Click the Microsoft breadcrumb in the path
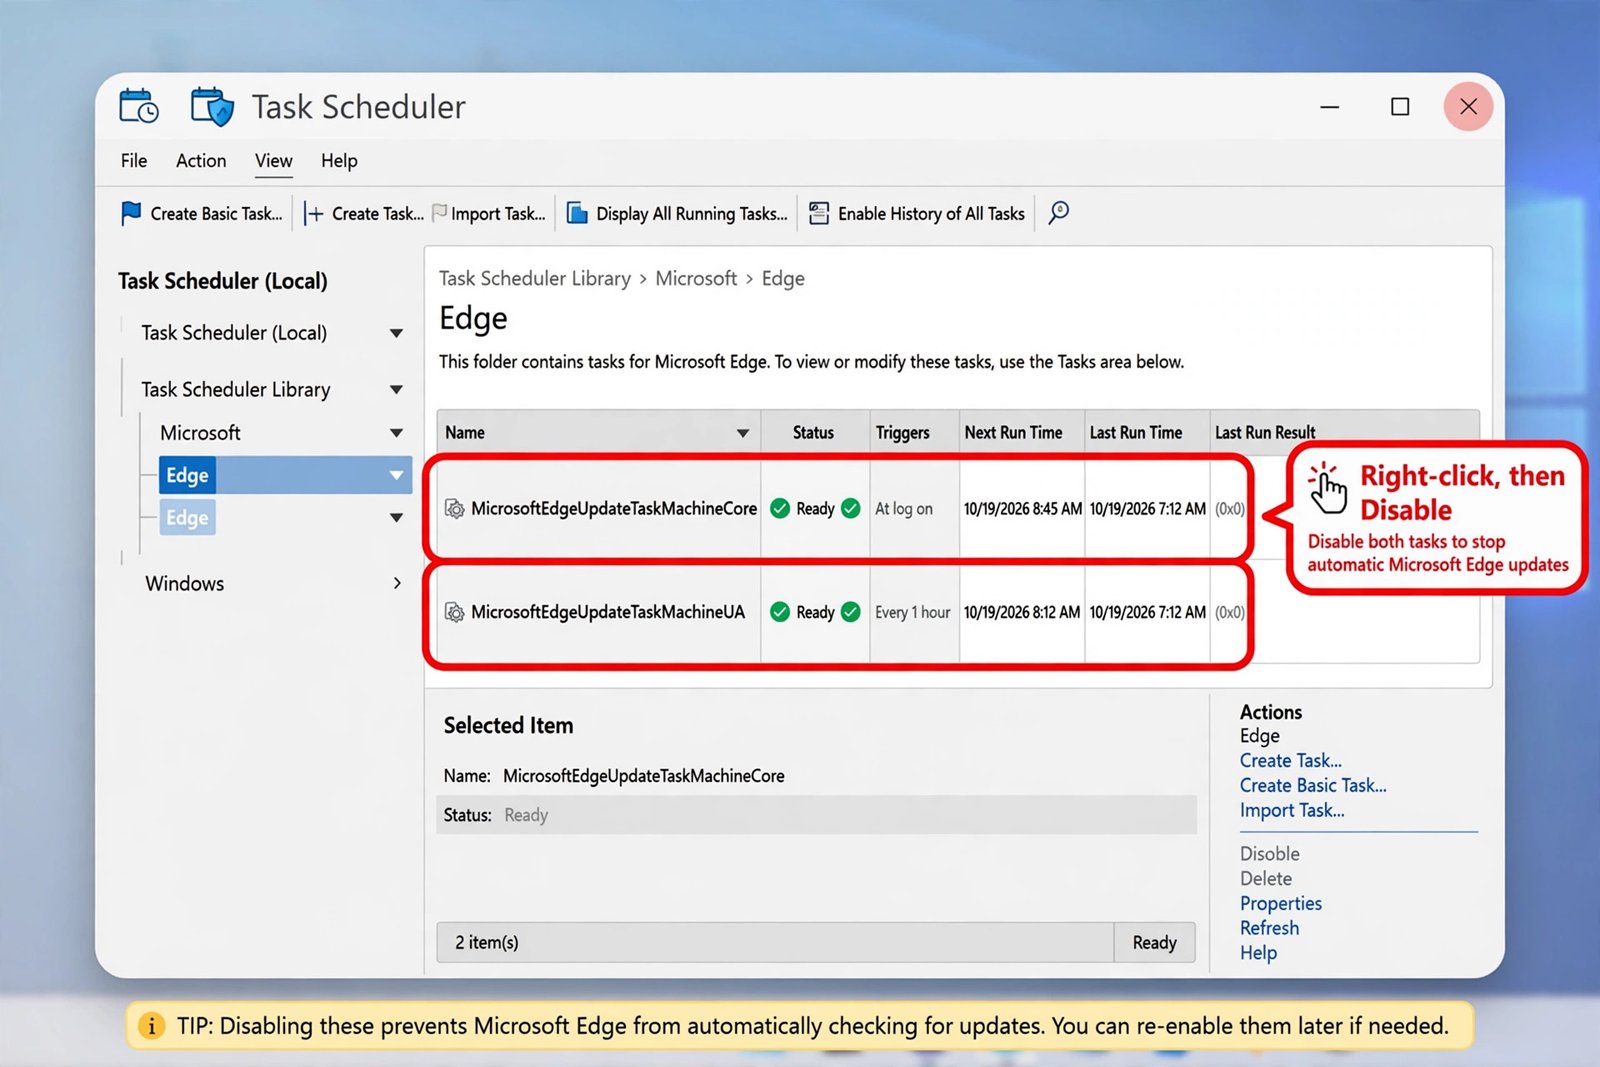Image resolution: width=1600 pixels, height=1067 pixels. (x=696, y=279)
